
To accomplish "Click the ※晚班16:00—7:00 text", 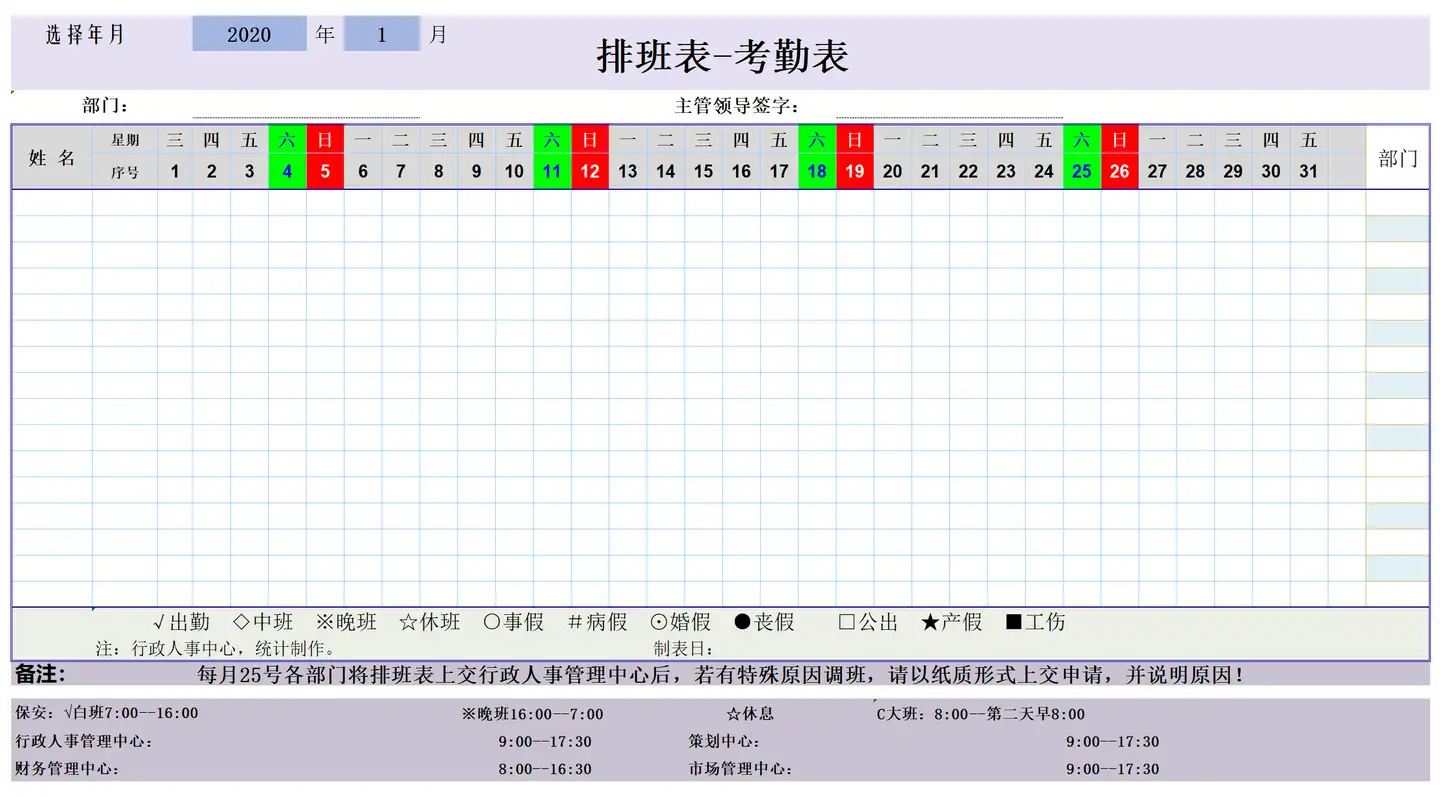I will tap(532, 714).
